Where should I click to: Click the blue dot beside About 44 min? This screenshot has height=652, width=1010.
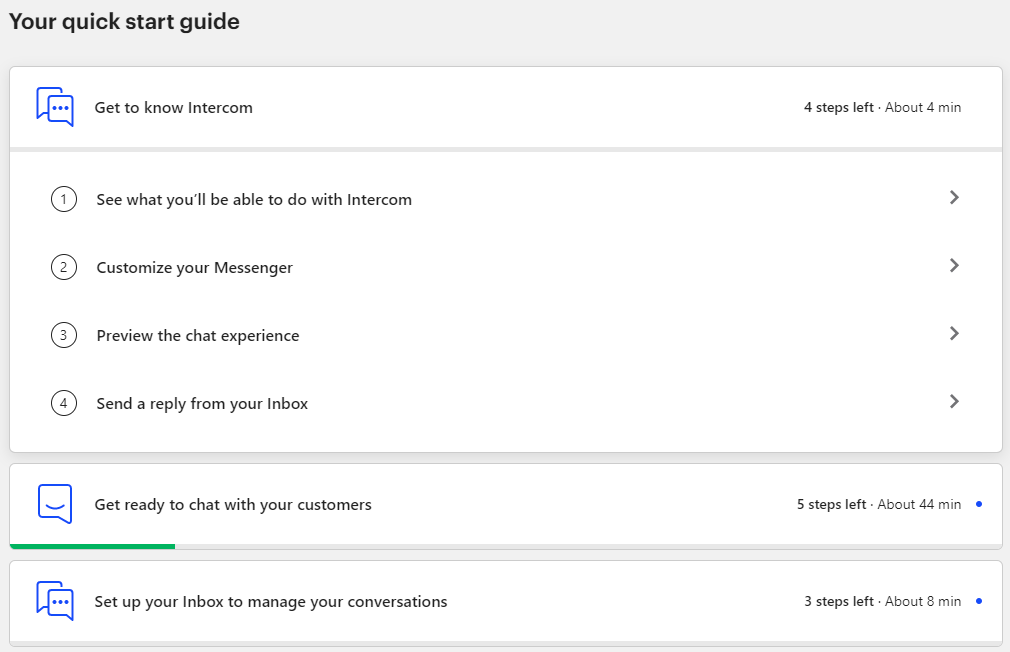pos(979,504)
